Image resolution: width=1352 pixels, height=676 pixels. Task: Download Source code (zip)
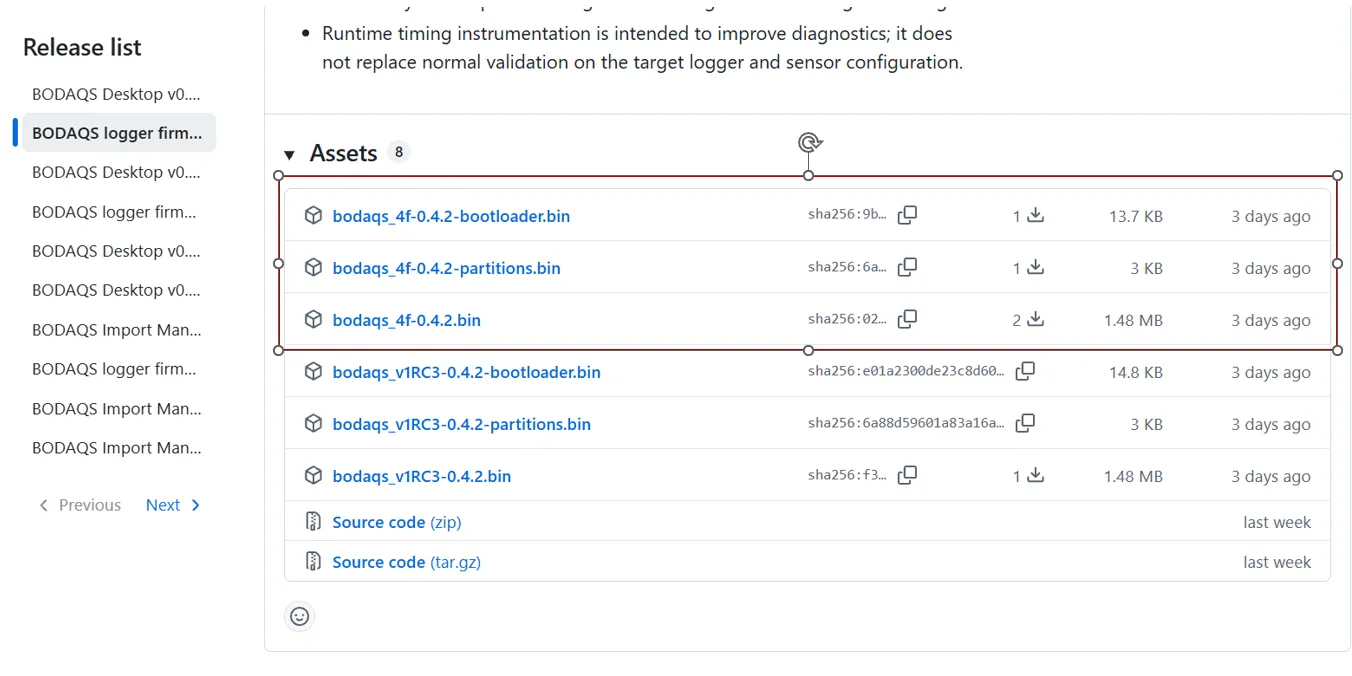click(x=396, y=522)
